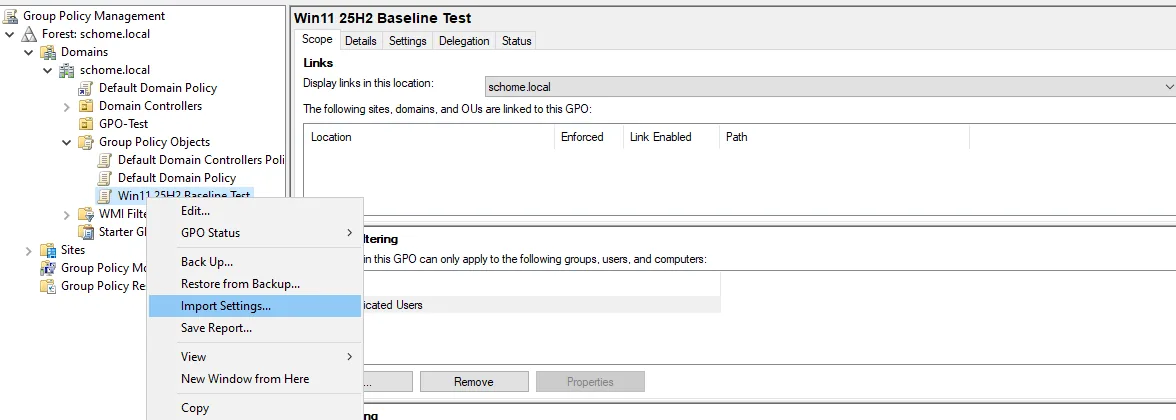Sort links by the Location column header

429,136
